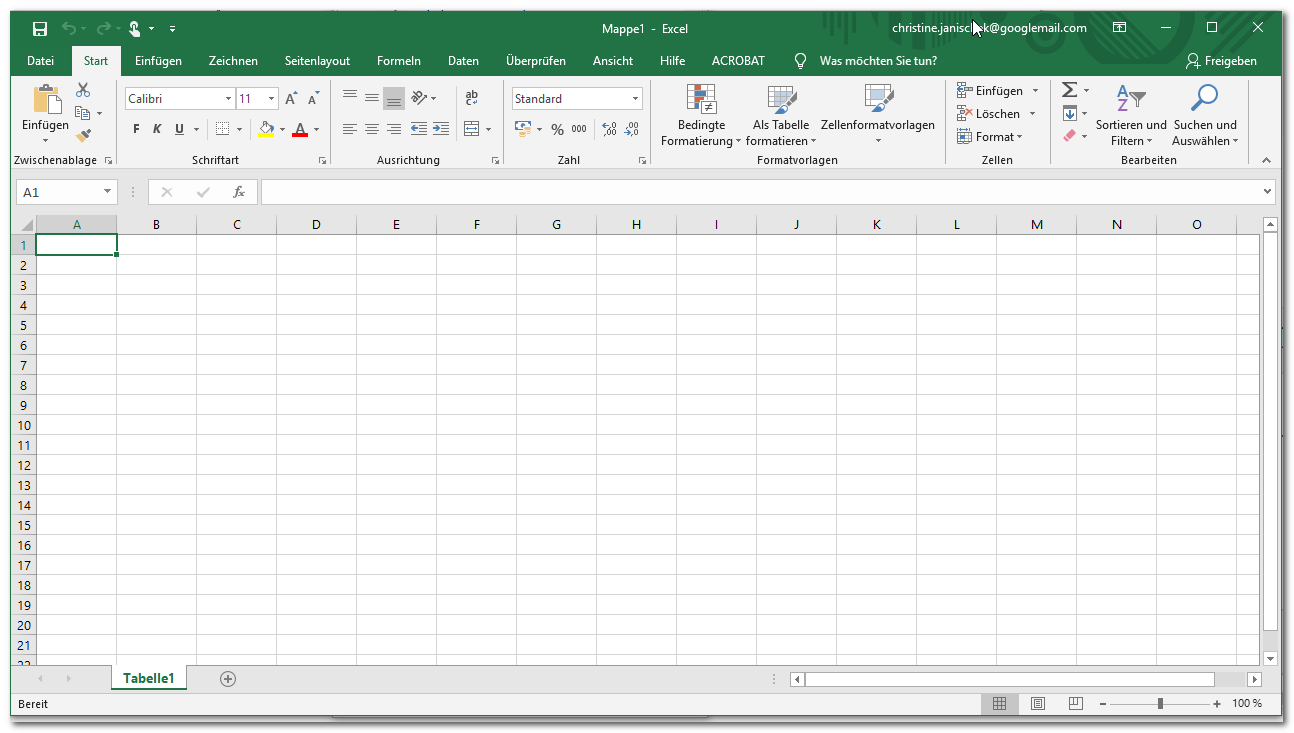Open the Standard number format dropdown
Screen dimensions: 1294x733
tap(635, 99)
